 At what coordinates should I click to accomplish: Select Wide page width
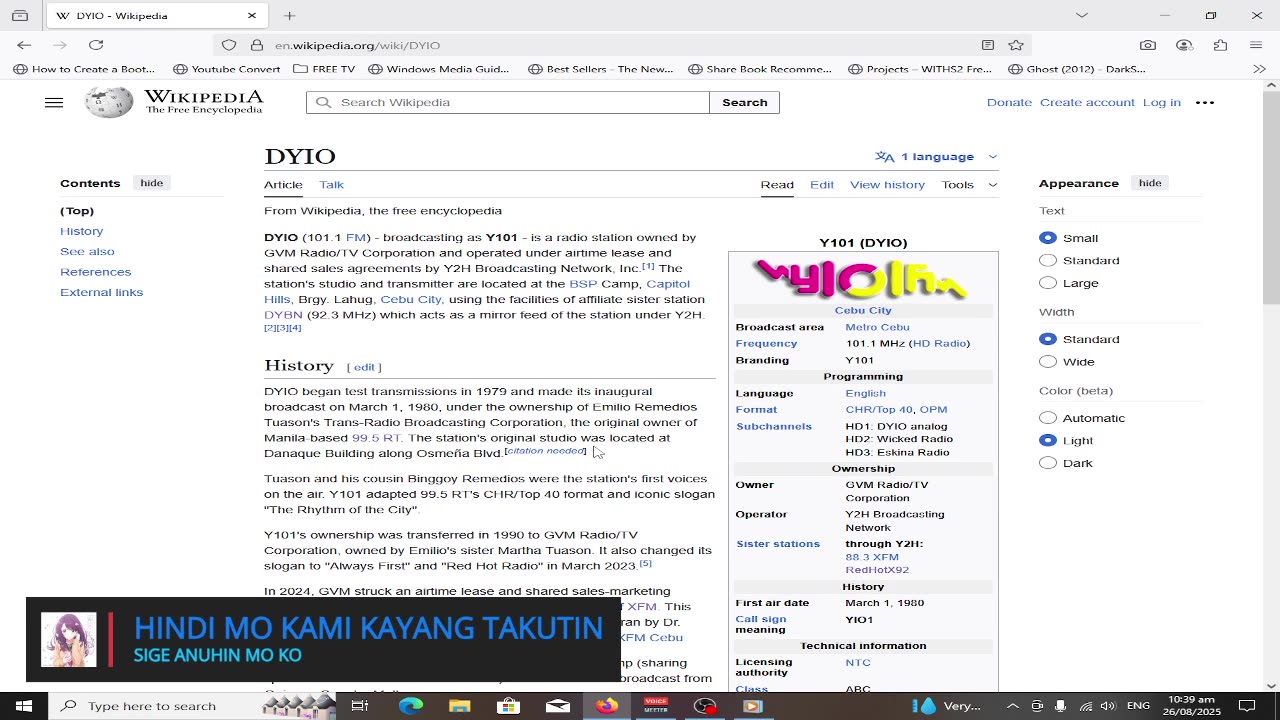click(x=1048, y=361)
